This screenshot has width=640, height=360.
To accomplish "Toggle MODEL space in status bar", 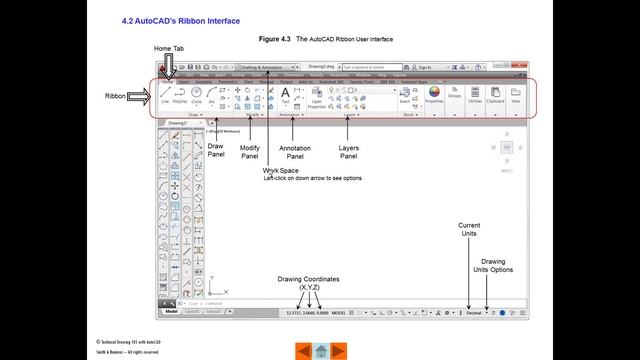I will pos(338,313).
